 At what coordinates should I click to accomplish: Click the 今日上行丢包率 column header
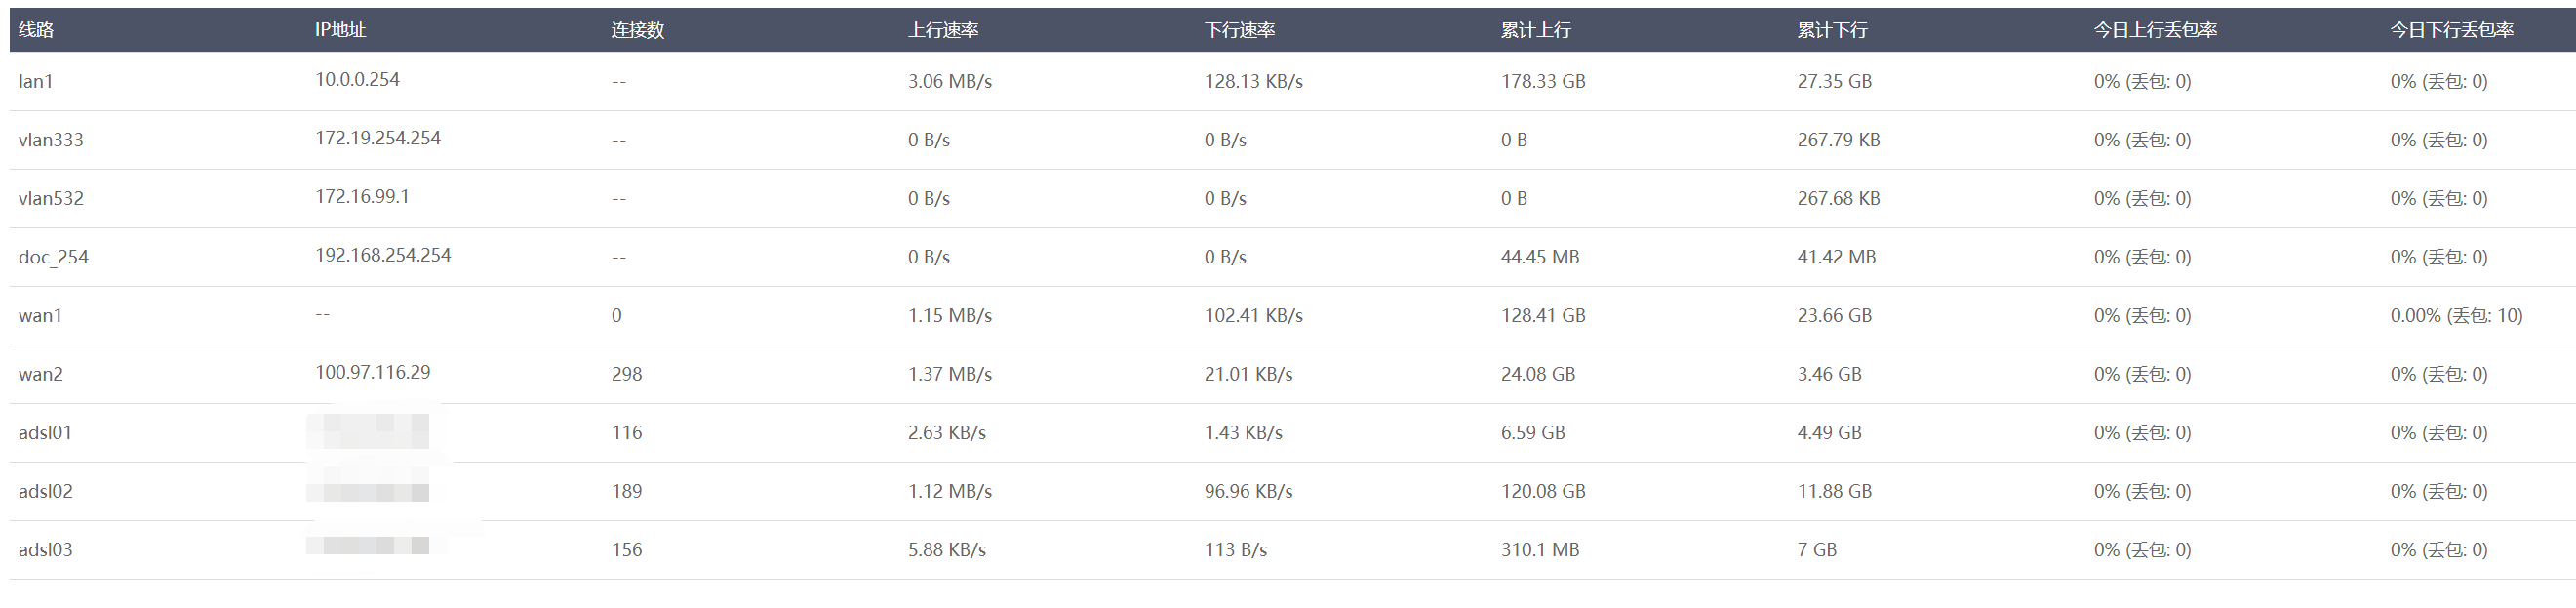pos(2155,30)
